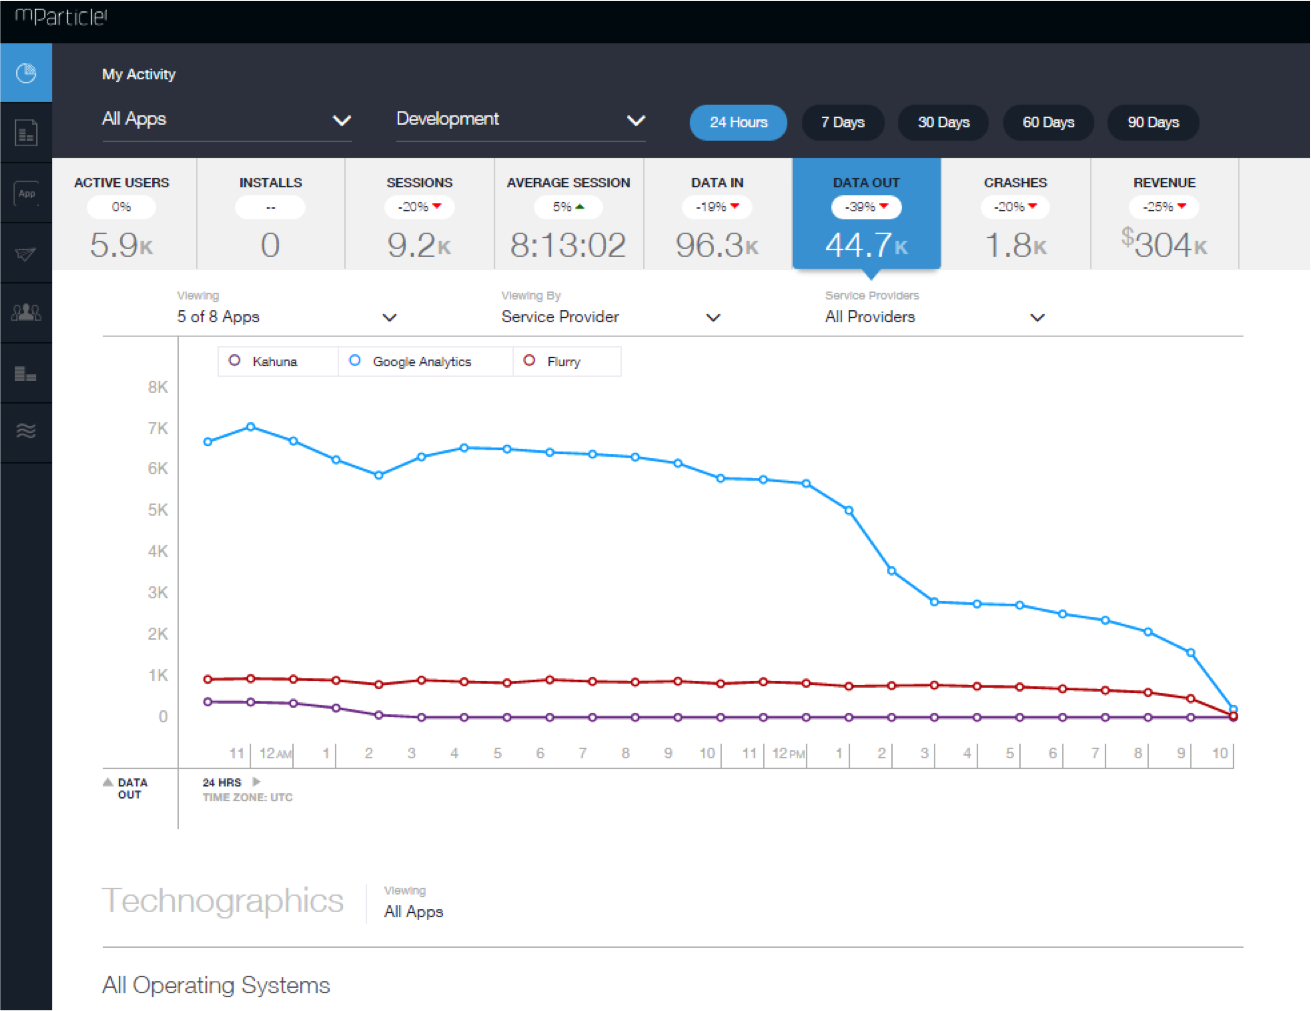Viewport: 1311px width, 1011px height.
Task: Click the wavy lines sidebar icon
Action: pyautogui.click(x=26, y=431)
